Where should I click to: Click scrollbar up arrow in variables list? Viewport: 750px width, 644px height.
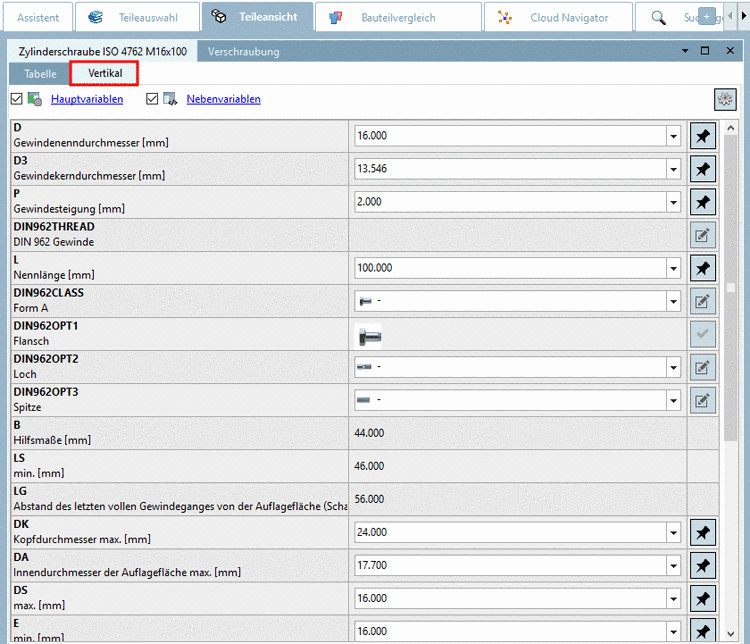pyautogui.click(x=730, y=128)
